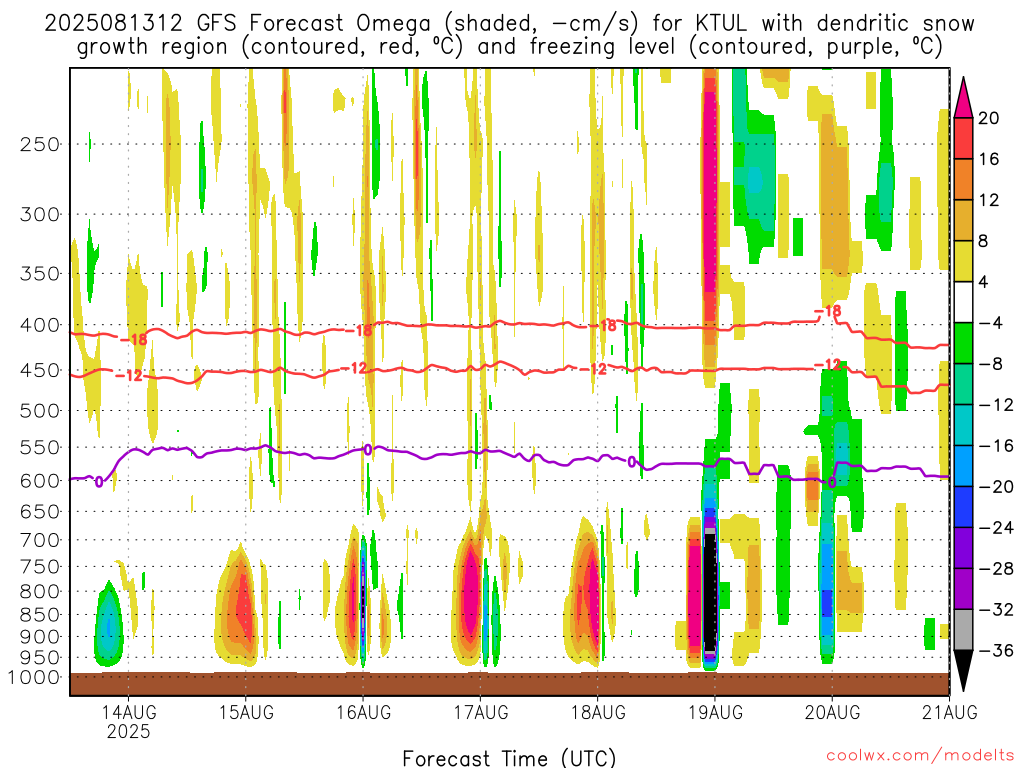Click the purple 0 freezing level label near 16AUG
1024x768 pixels.
368,449
